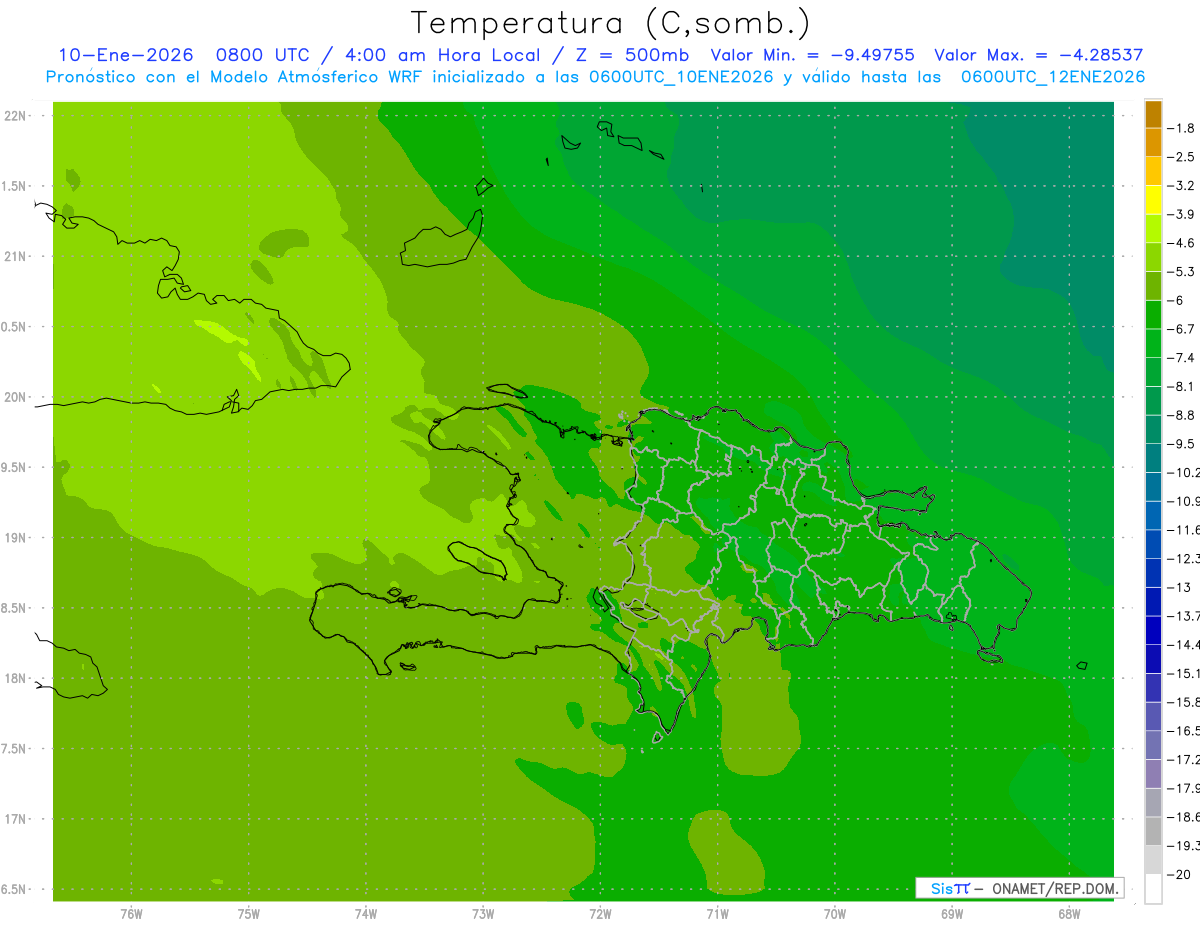Viewport: 1200px width, 927px height.
Task: Click the ONAMET/REP.DOM. credit box
Action: [1020, 888]
